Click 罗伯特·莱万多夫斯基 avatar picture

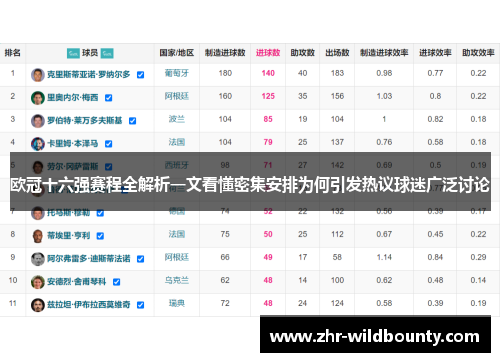point(38,121)
